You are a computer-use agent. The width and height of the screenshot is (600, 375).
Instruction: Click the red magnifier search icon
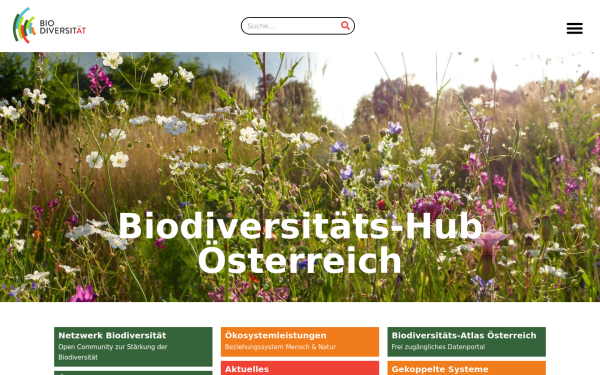pyautogui.click(x=345, y=26)
